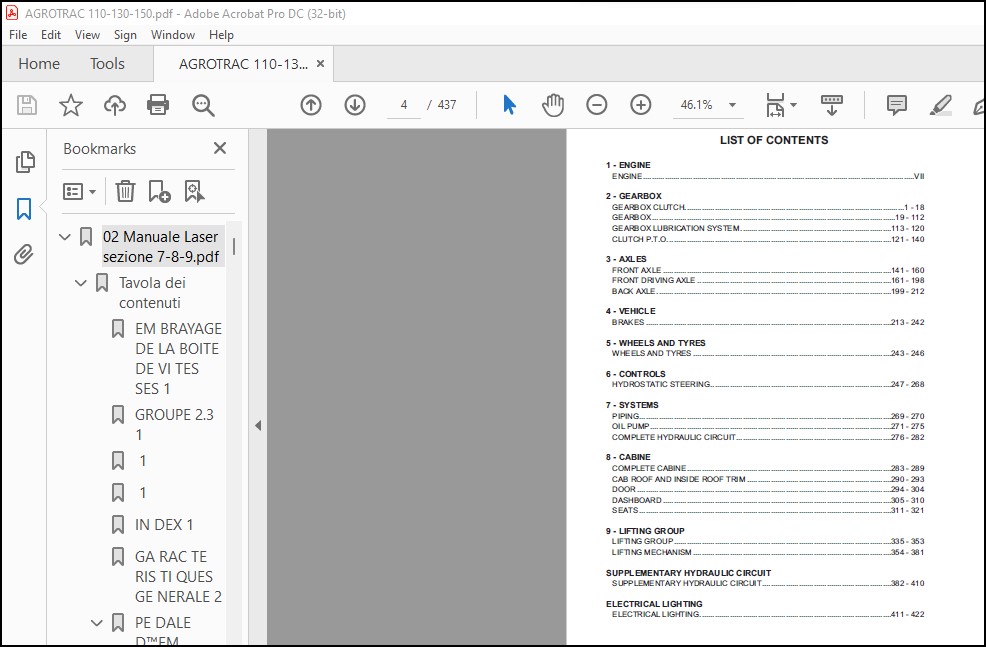Zoom in with the plus circle
The image size is (986, 647).
coord(640,105)
